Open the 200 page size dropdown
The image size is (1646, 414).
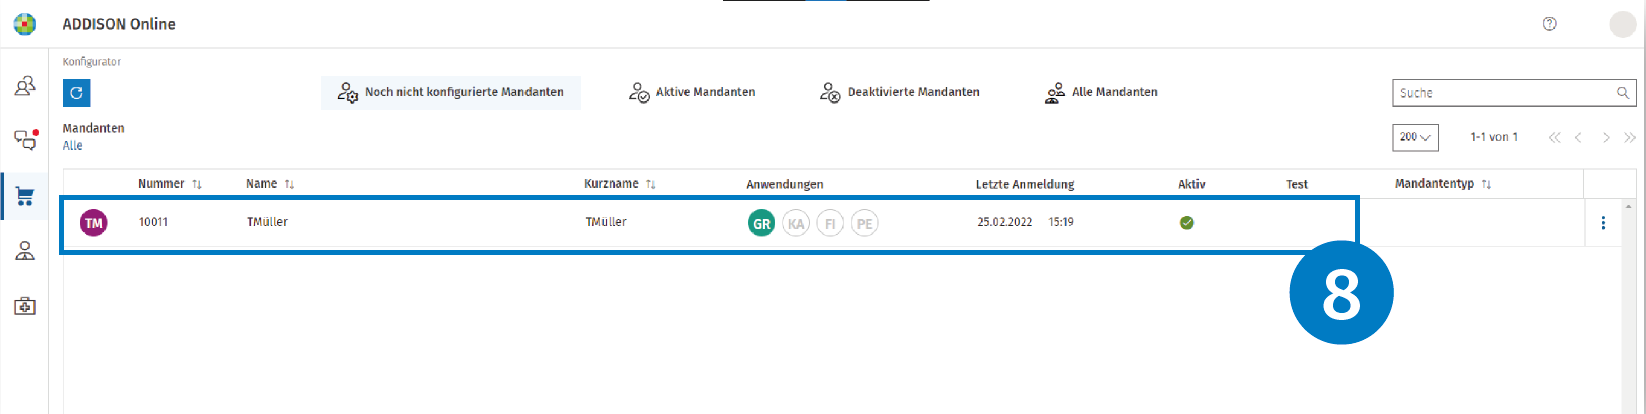[x=1415, y=137]
